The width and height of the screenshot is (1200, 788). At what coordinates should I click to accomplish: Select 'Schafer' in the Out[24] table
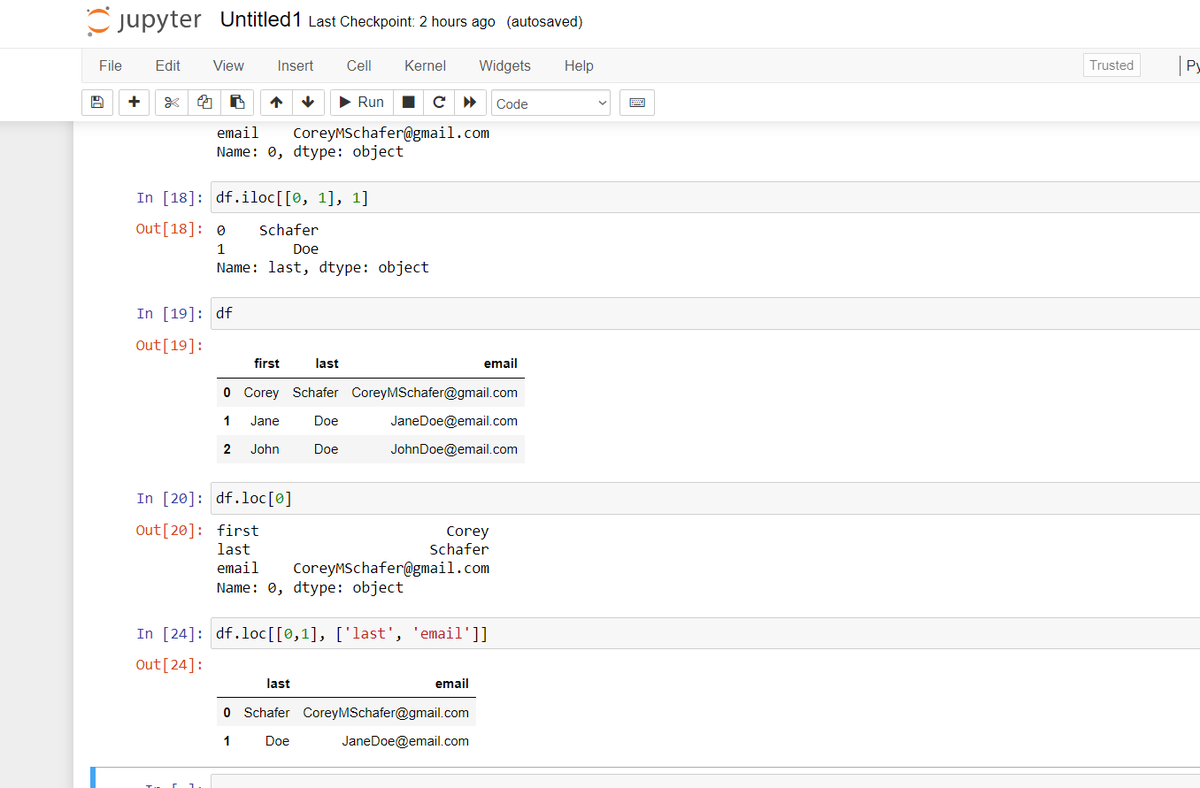pos(267,712)
